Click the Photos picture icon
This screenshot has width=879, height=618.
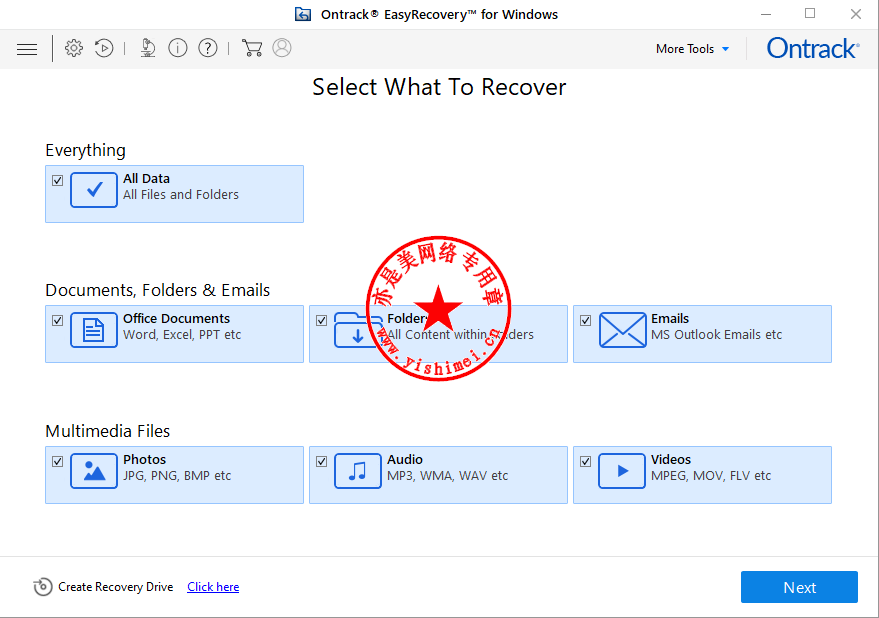click(x=94, y=471)
